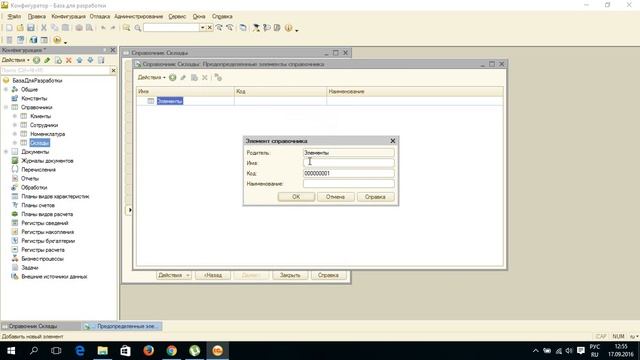640x360 pixels.
Task: Select Номенклатура catalog in tree
Action: pos(47,134)
